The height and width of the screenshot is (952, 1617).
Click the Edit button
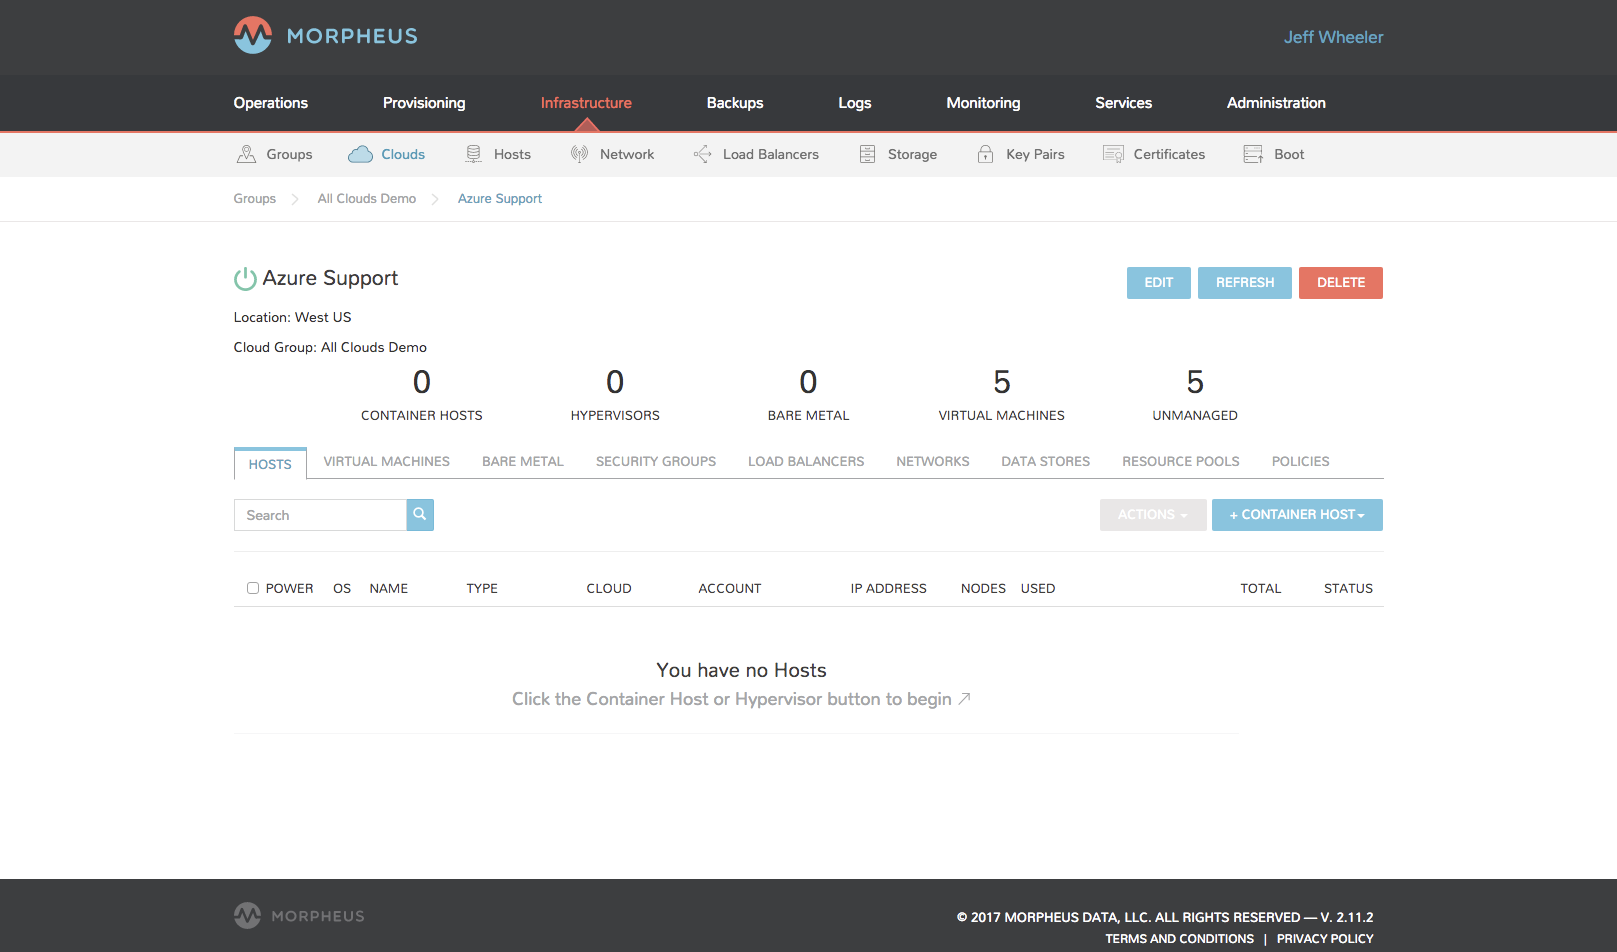click(1159, 283)
